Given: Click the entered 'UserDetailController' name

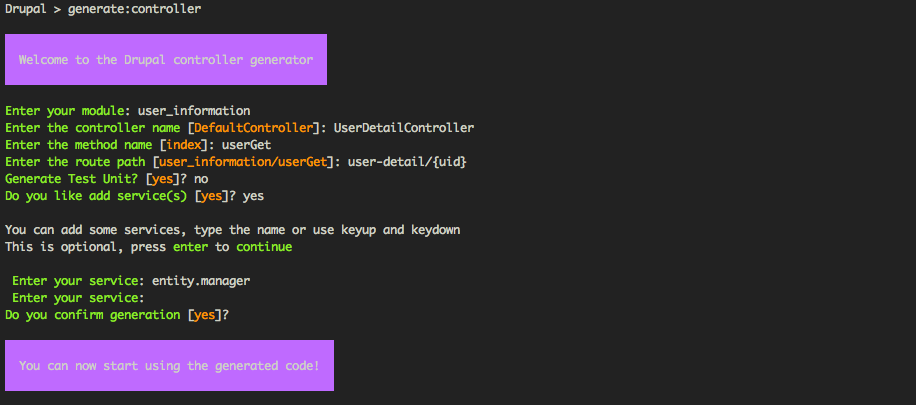Looking at the screenshot, I should (x=404, y=128).
